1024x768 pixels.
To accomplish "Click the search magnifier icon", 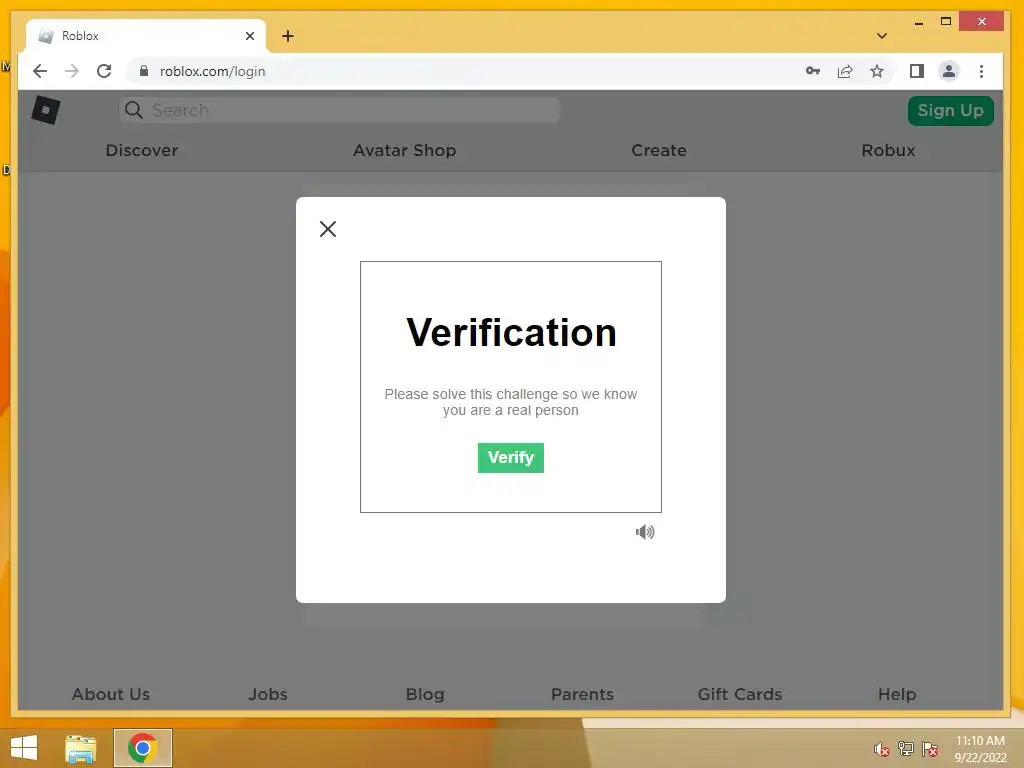I will click(x=134, y=110).
